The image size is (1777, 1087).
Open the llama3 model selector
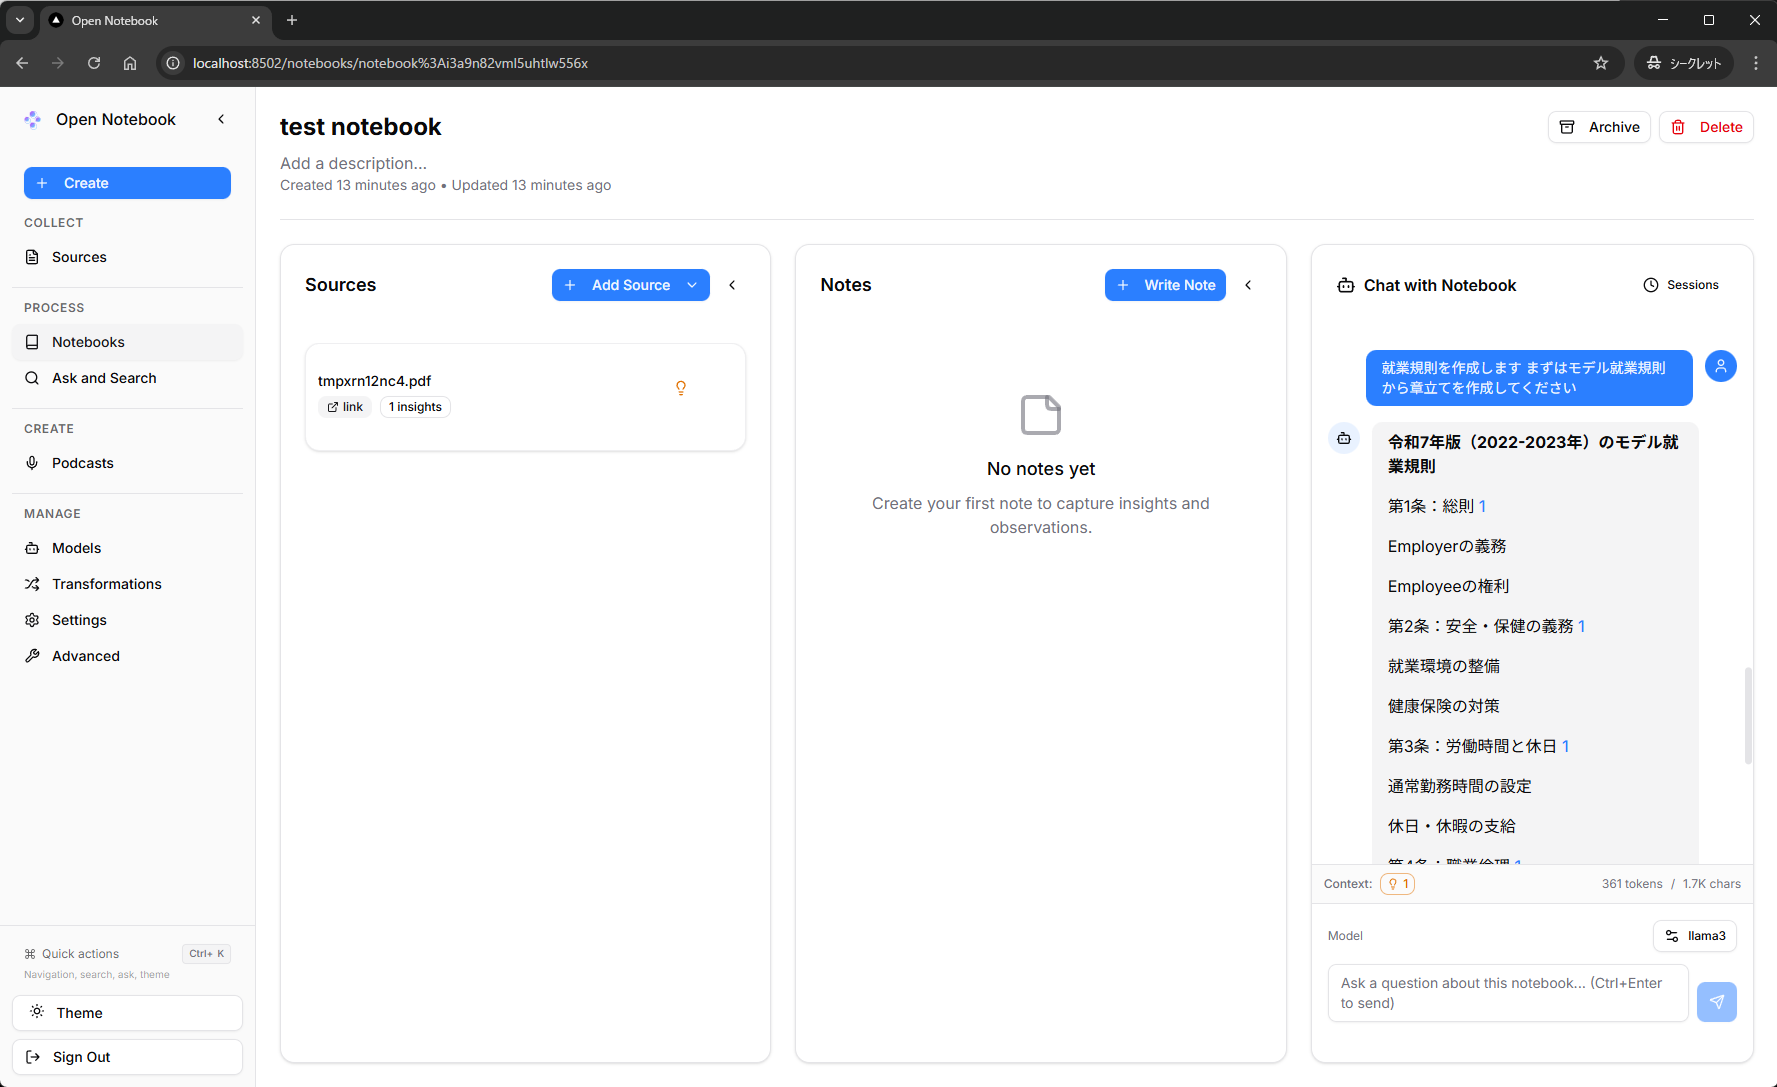(1695, 936)
